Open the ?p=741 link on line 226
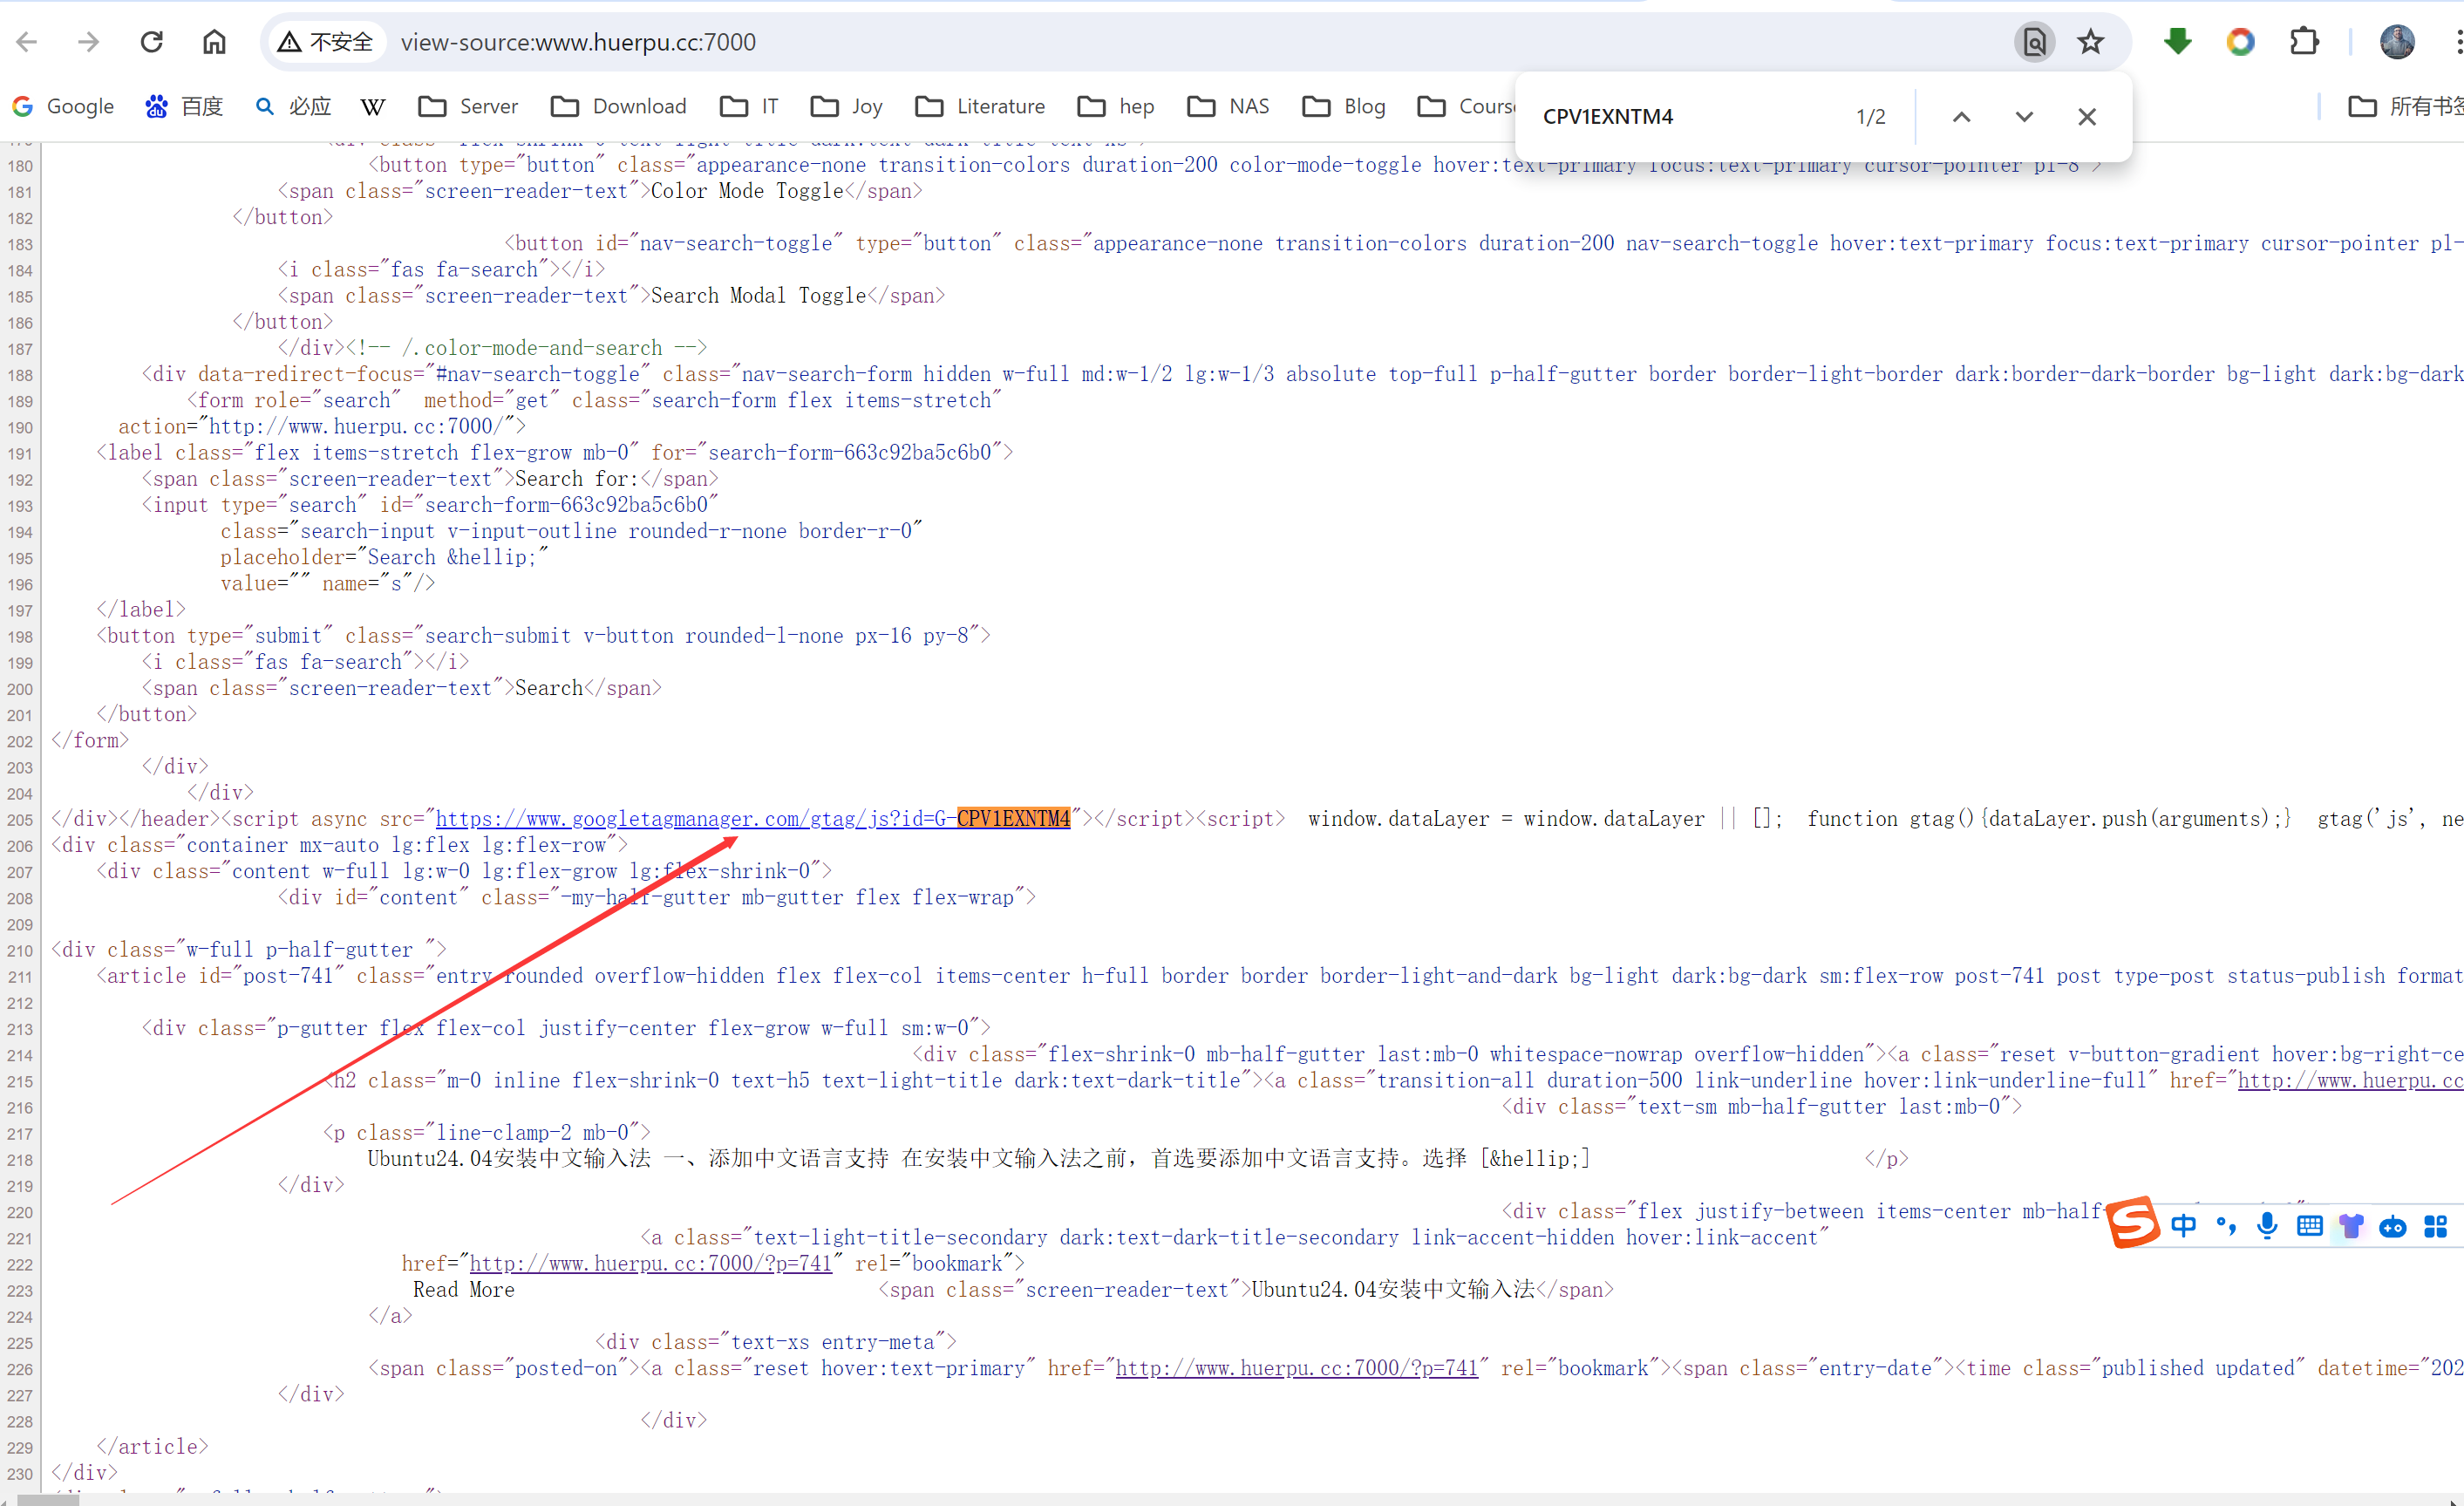This screenshot has width=2464, height=1506. click(x=1297, y=1368)
